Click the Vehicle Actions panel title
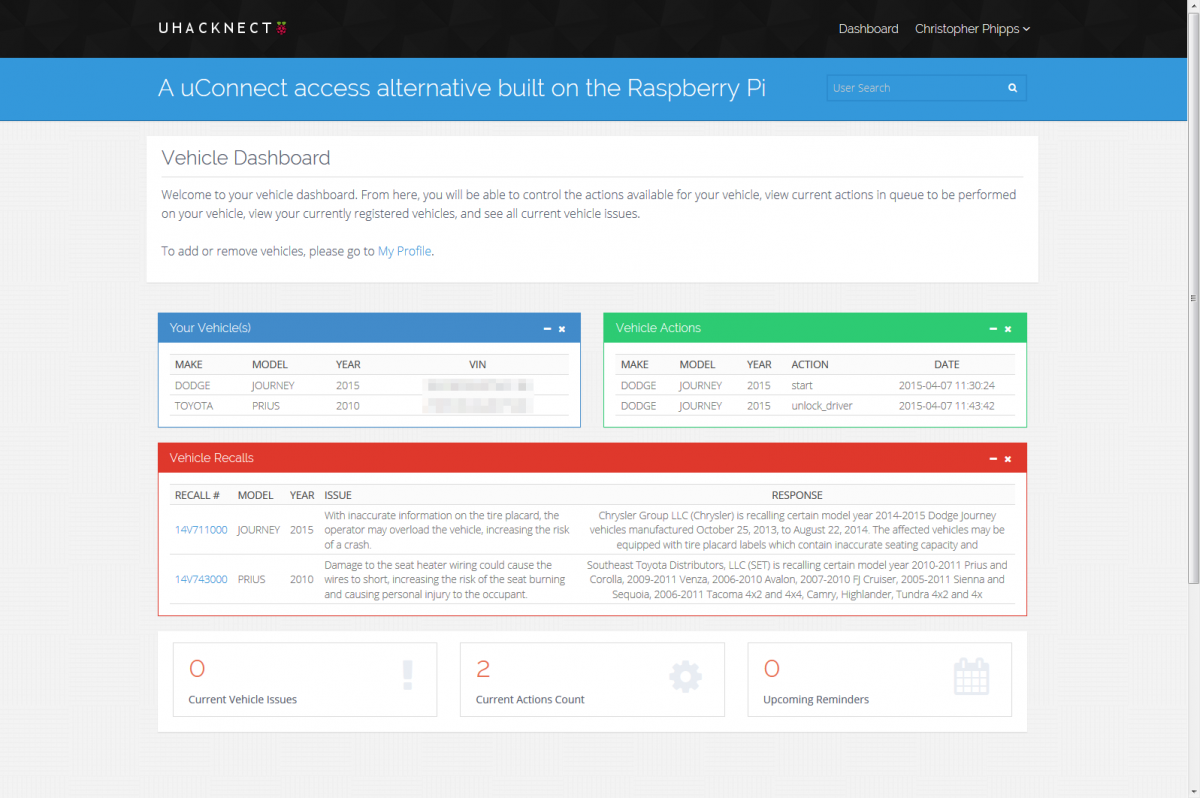Screen dimensions: 1200x798 tap(658, 328)
